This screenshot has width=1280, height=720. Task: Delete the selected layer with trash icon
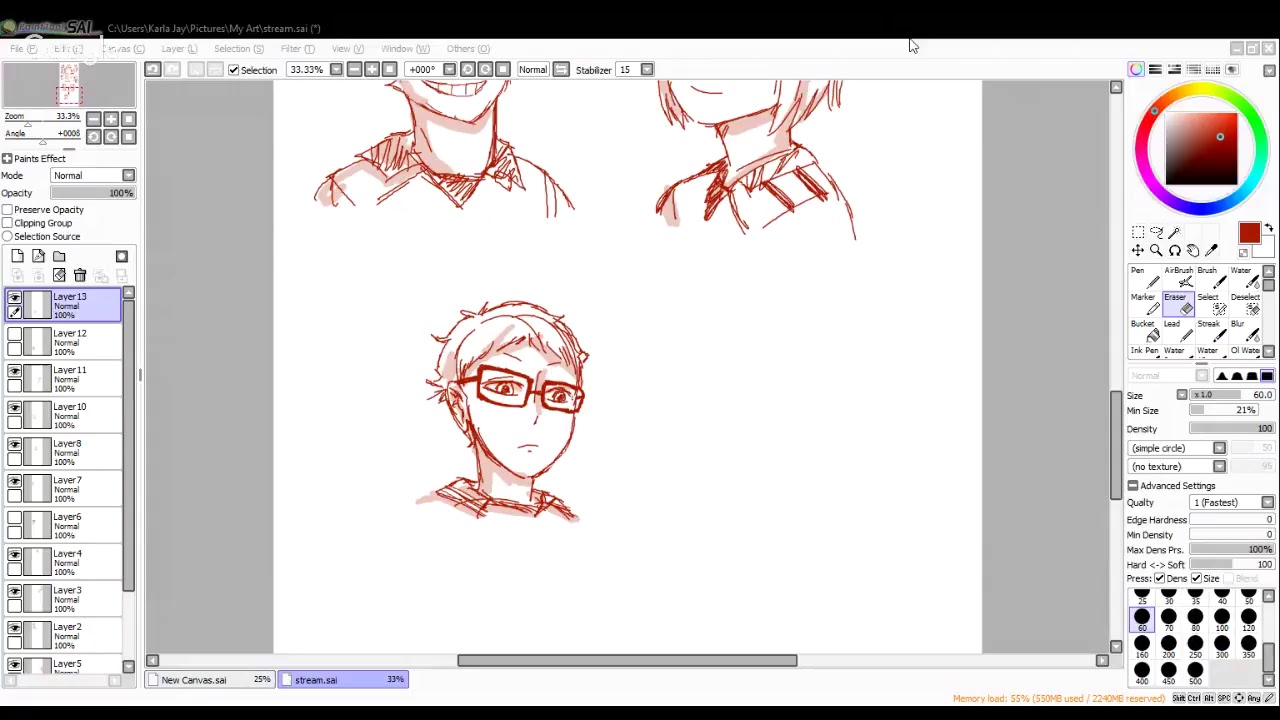click(x=80, y=276)
